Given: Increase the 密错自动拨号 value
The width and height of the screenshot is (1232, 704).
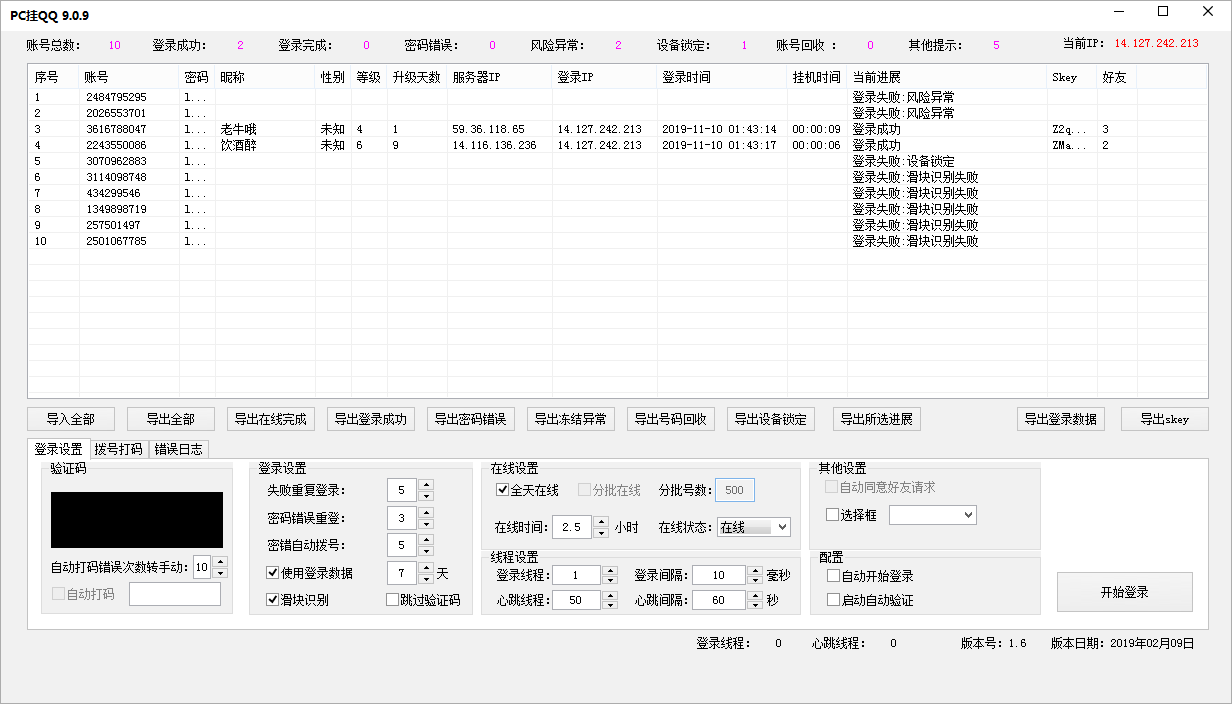Looking at the screenshot, I should coord(426,540).
